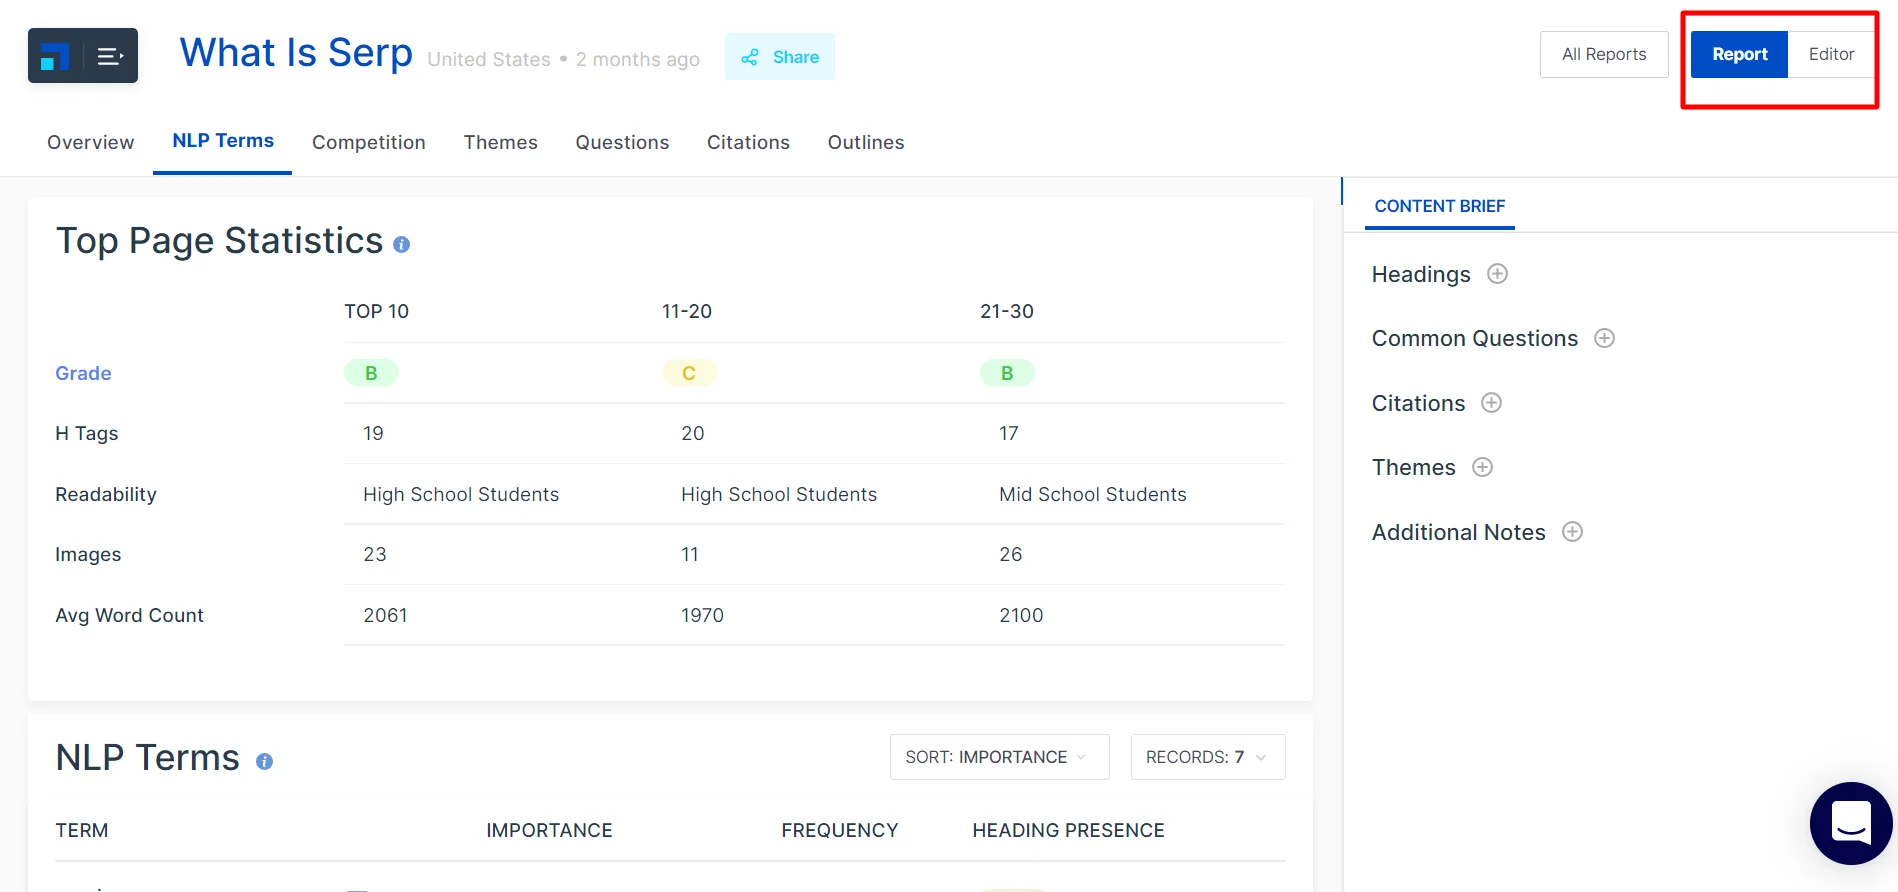Image resolution: width=1898 pixels, height=892 pixels.
Task: Go to the Outlines tab
Action: pyautogui.click(x=865, y=142)
